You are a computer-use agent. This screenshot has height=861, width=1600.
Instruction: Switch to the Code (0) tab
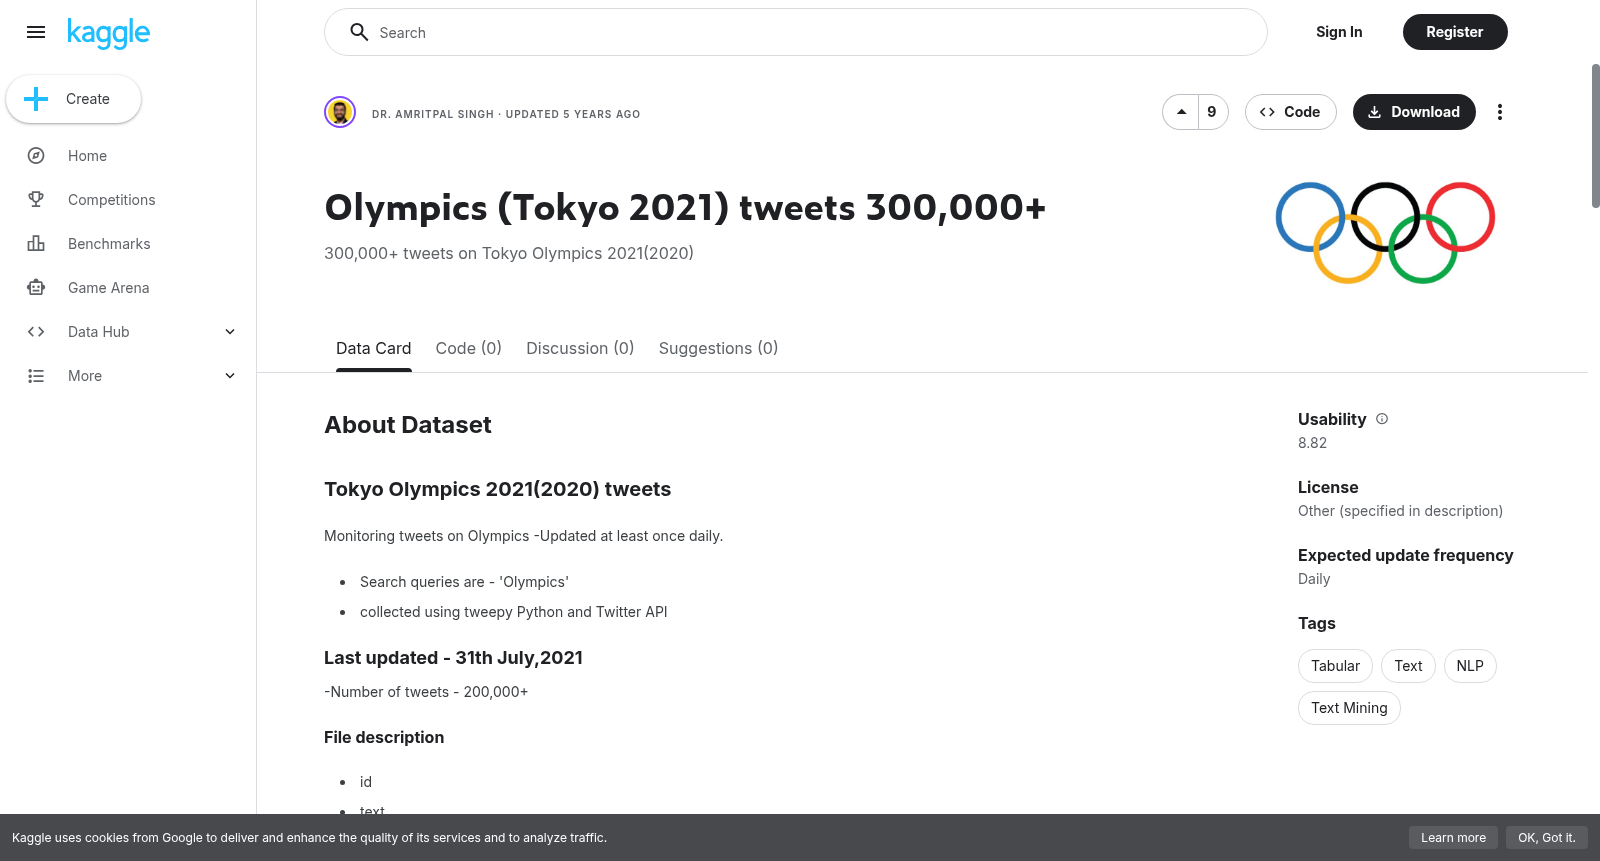[x=468, y=348]
